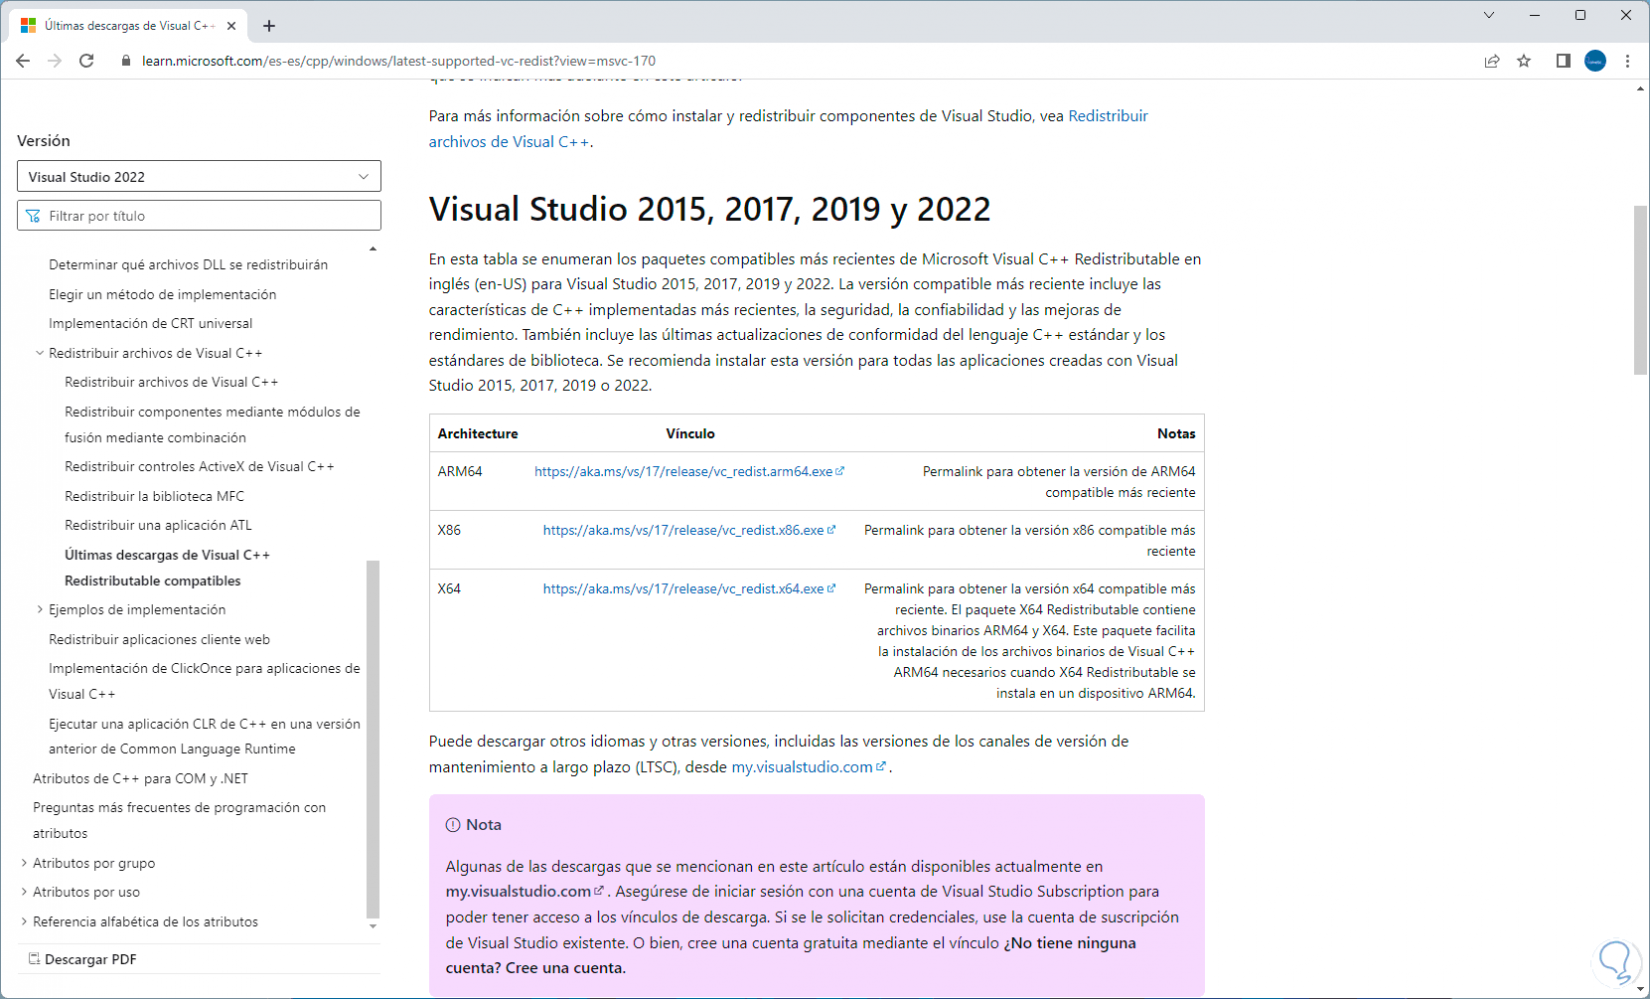This screenshot has height=999, width=1650.
Task: Open 'Redistribuir aplicaciones cliente web'
Action: coord(159,639)
